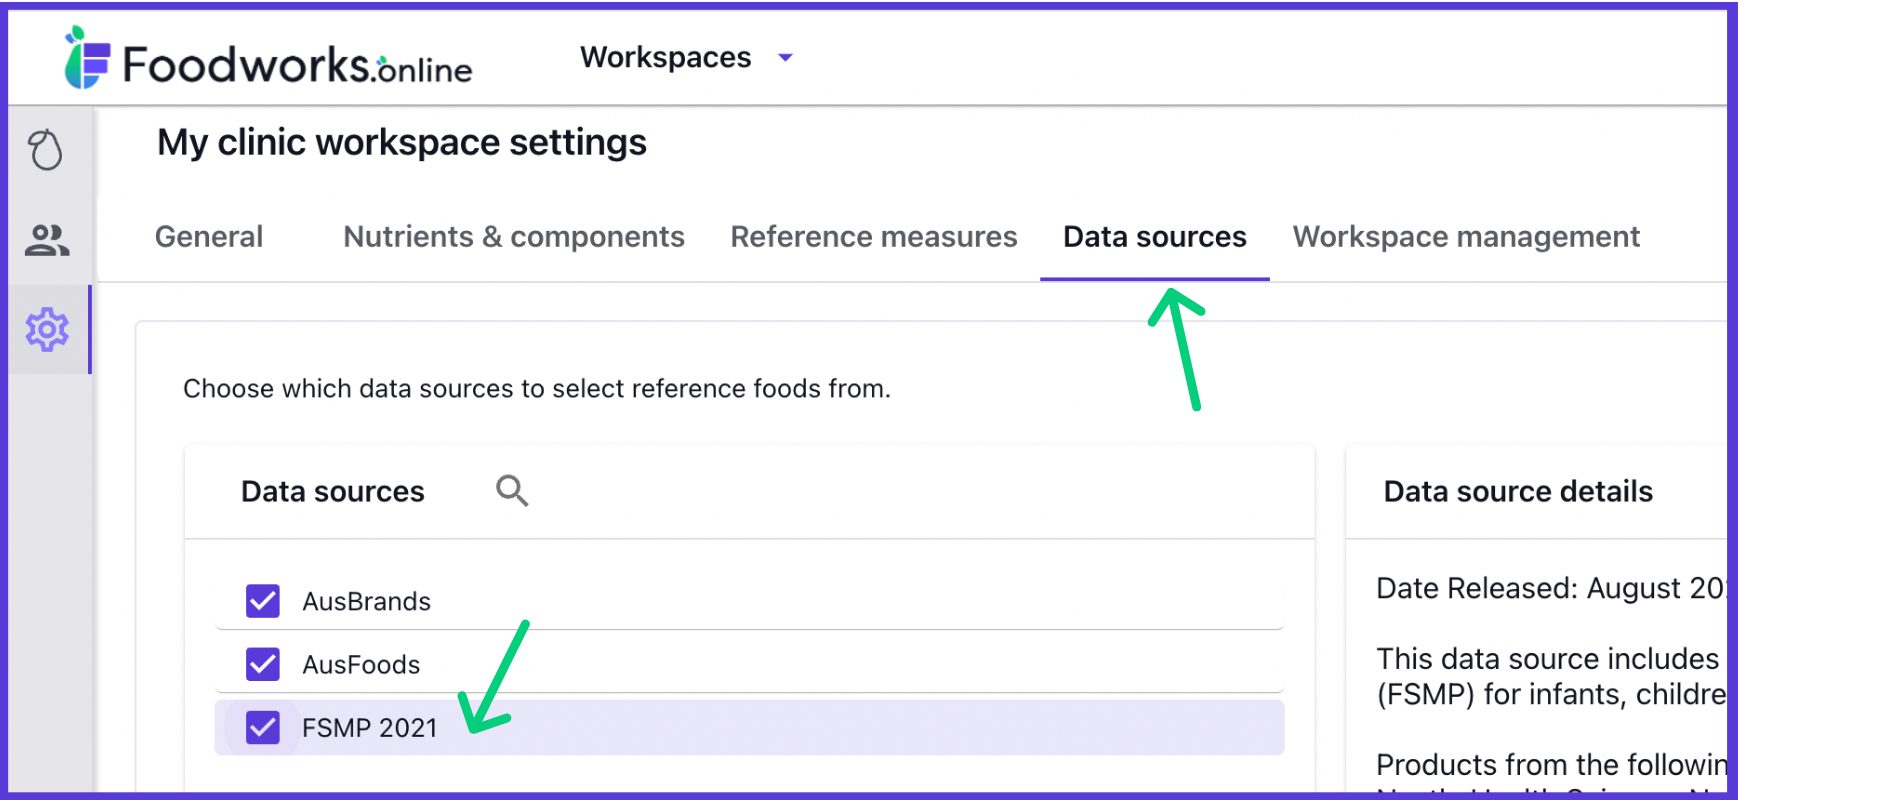Select the AusBrands data source row
1900x800 pixels.
749,601
